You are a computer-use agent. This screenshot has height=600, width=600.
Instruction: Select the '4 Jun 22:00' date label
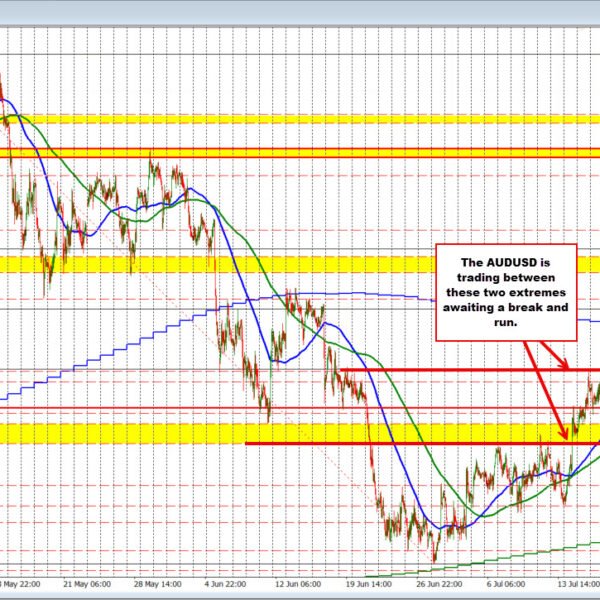(x=225, y=584)
